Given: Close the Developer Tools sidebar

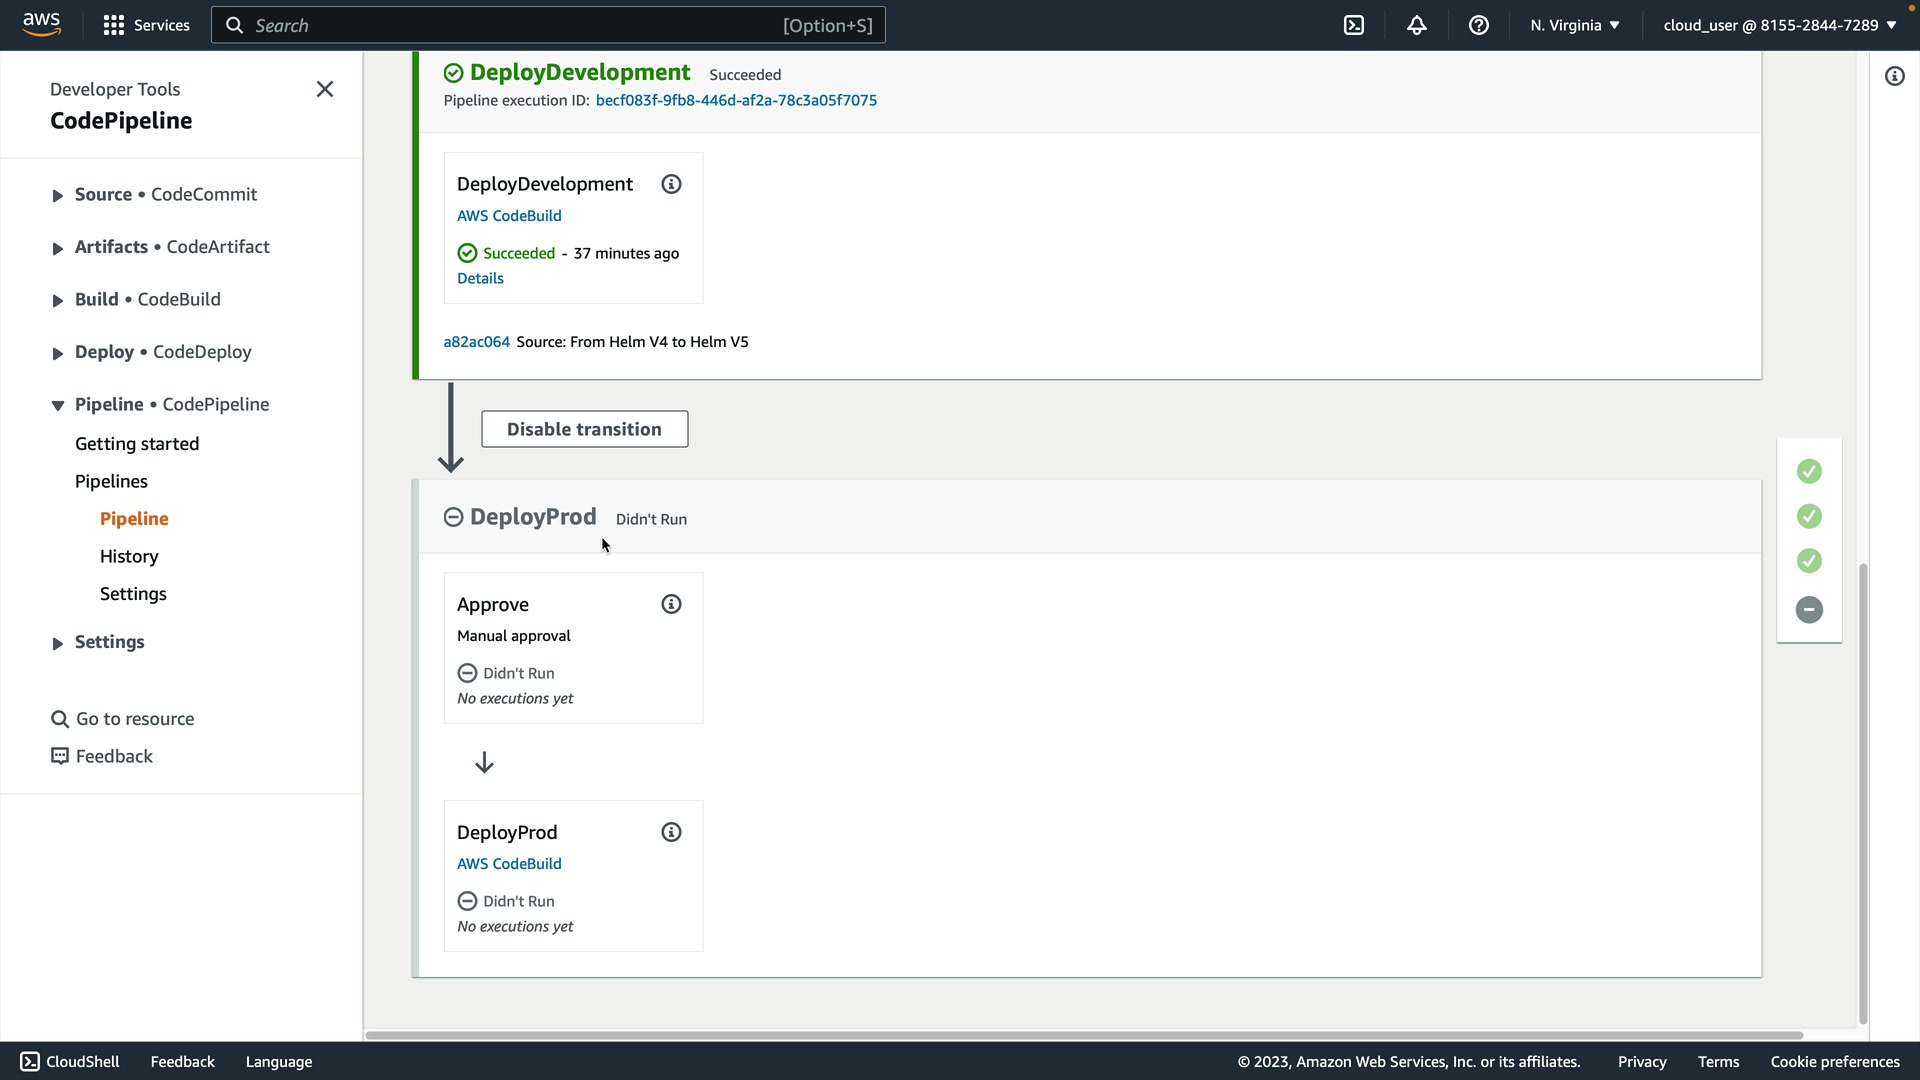Looking at the screenshot, I should coord(324,89).
